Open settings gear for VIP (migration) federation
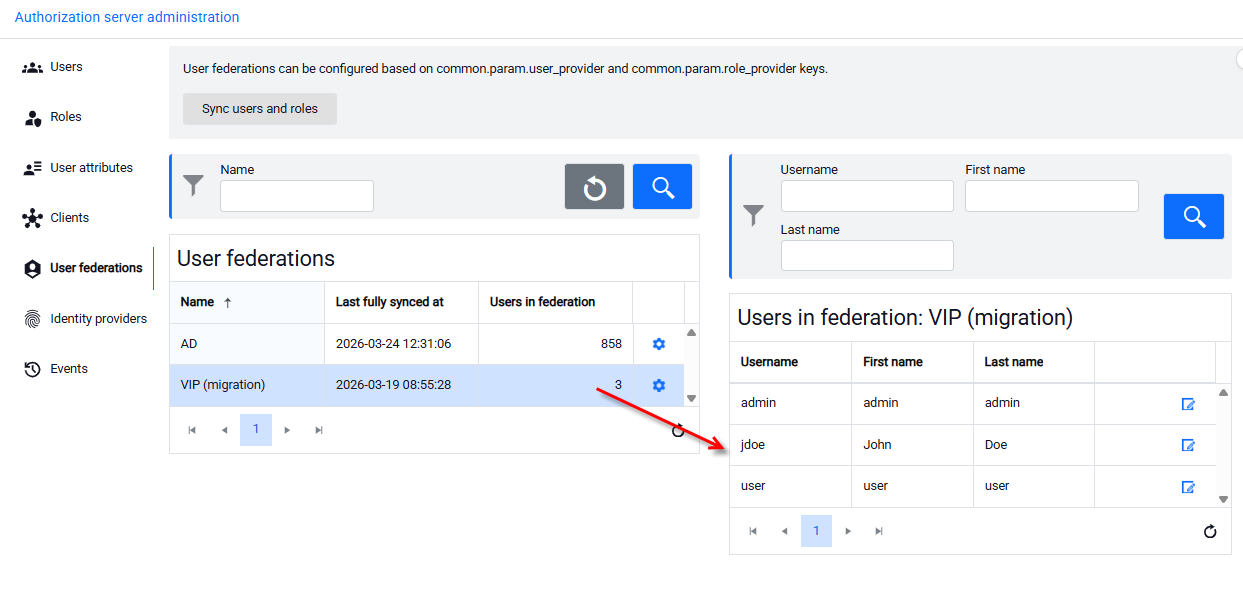 tap(658, 385)
